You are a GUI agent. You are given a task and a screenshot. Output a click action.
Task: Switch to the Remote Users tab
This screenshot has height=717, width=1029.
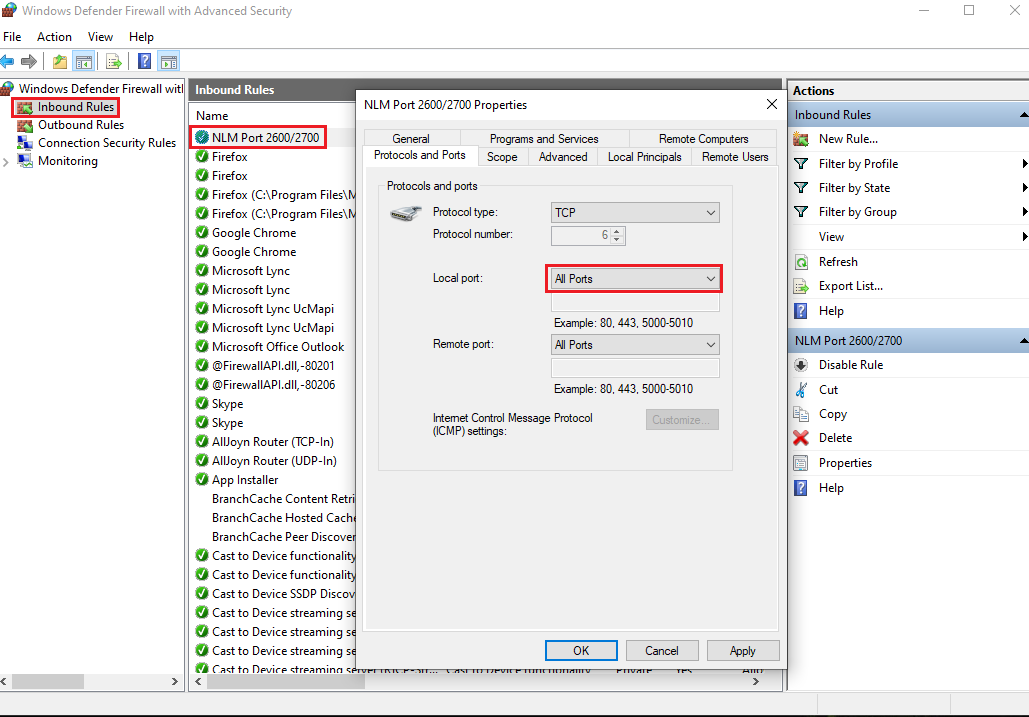pos(735,157)
